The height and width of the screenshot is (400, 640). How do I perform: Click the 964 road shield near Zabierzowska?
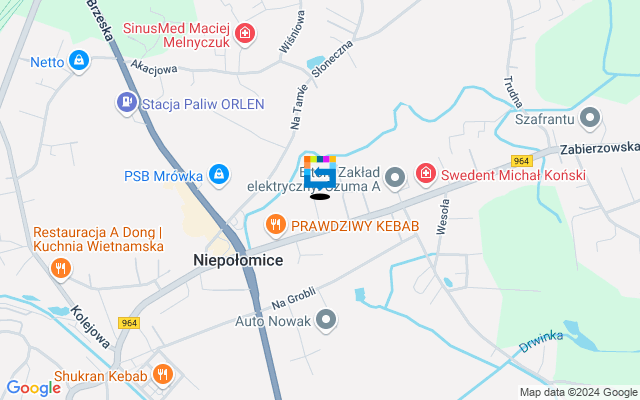522,161
